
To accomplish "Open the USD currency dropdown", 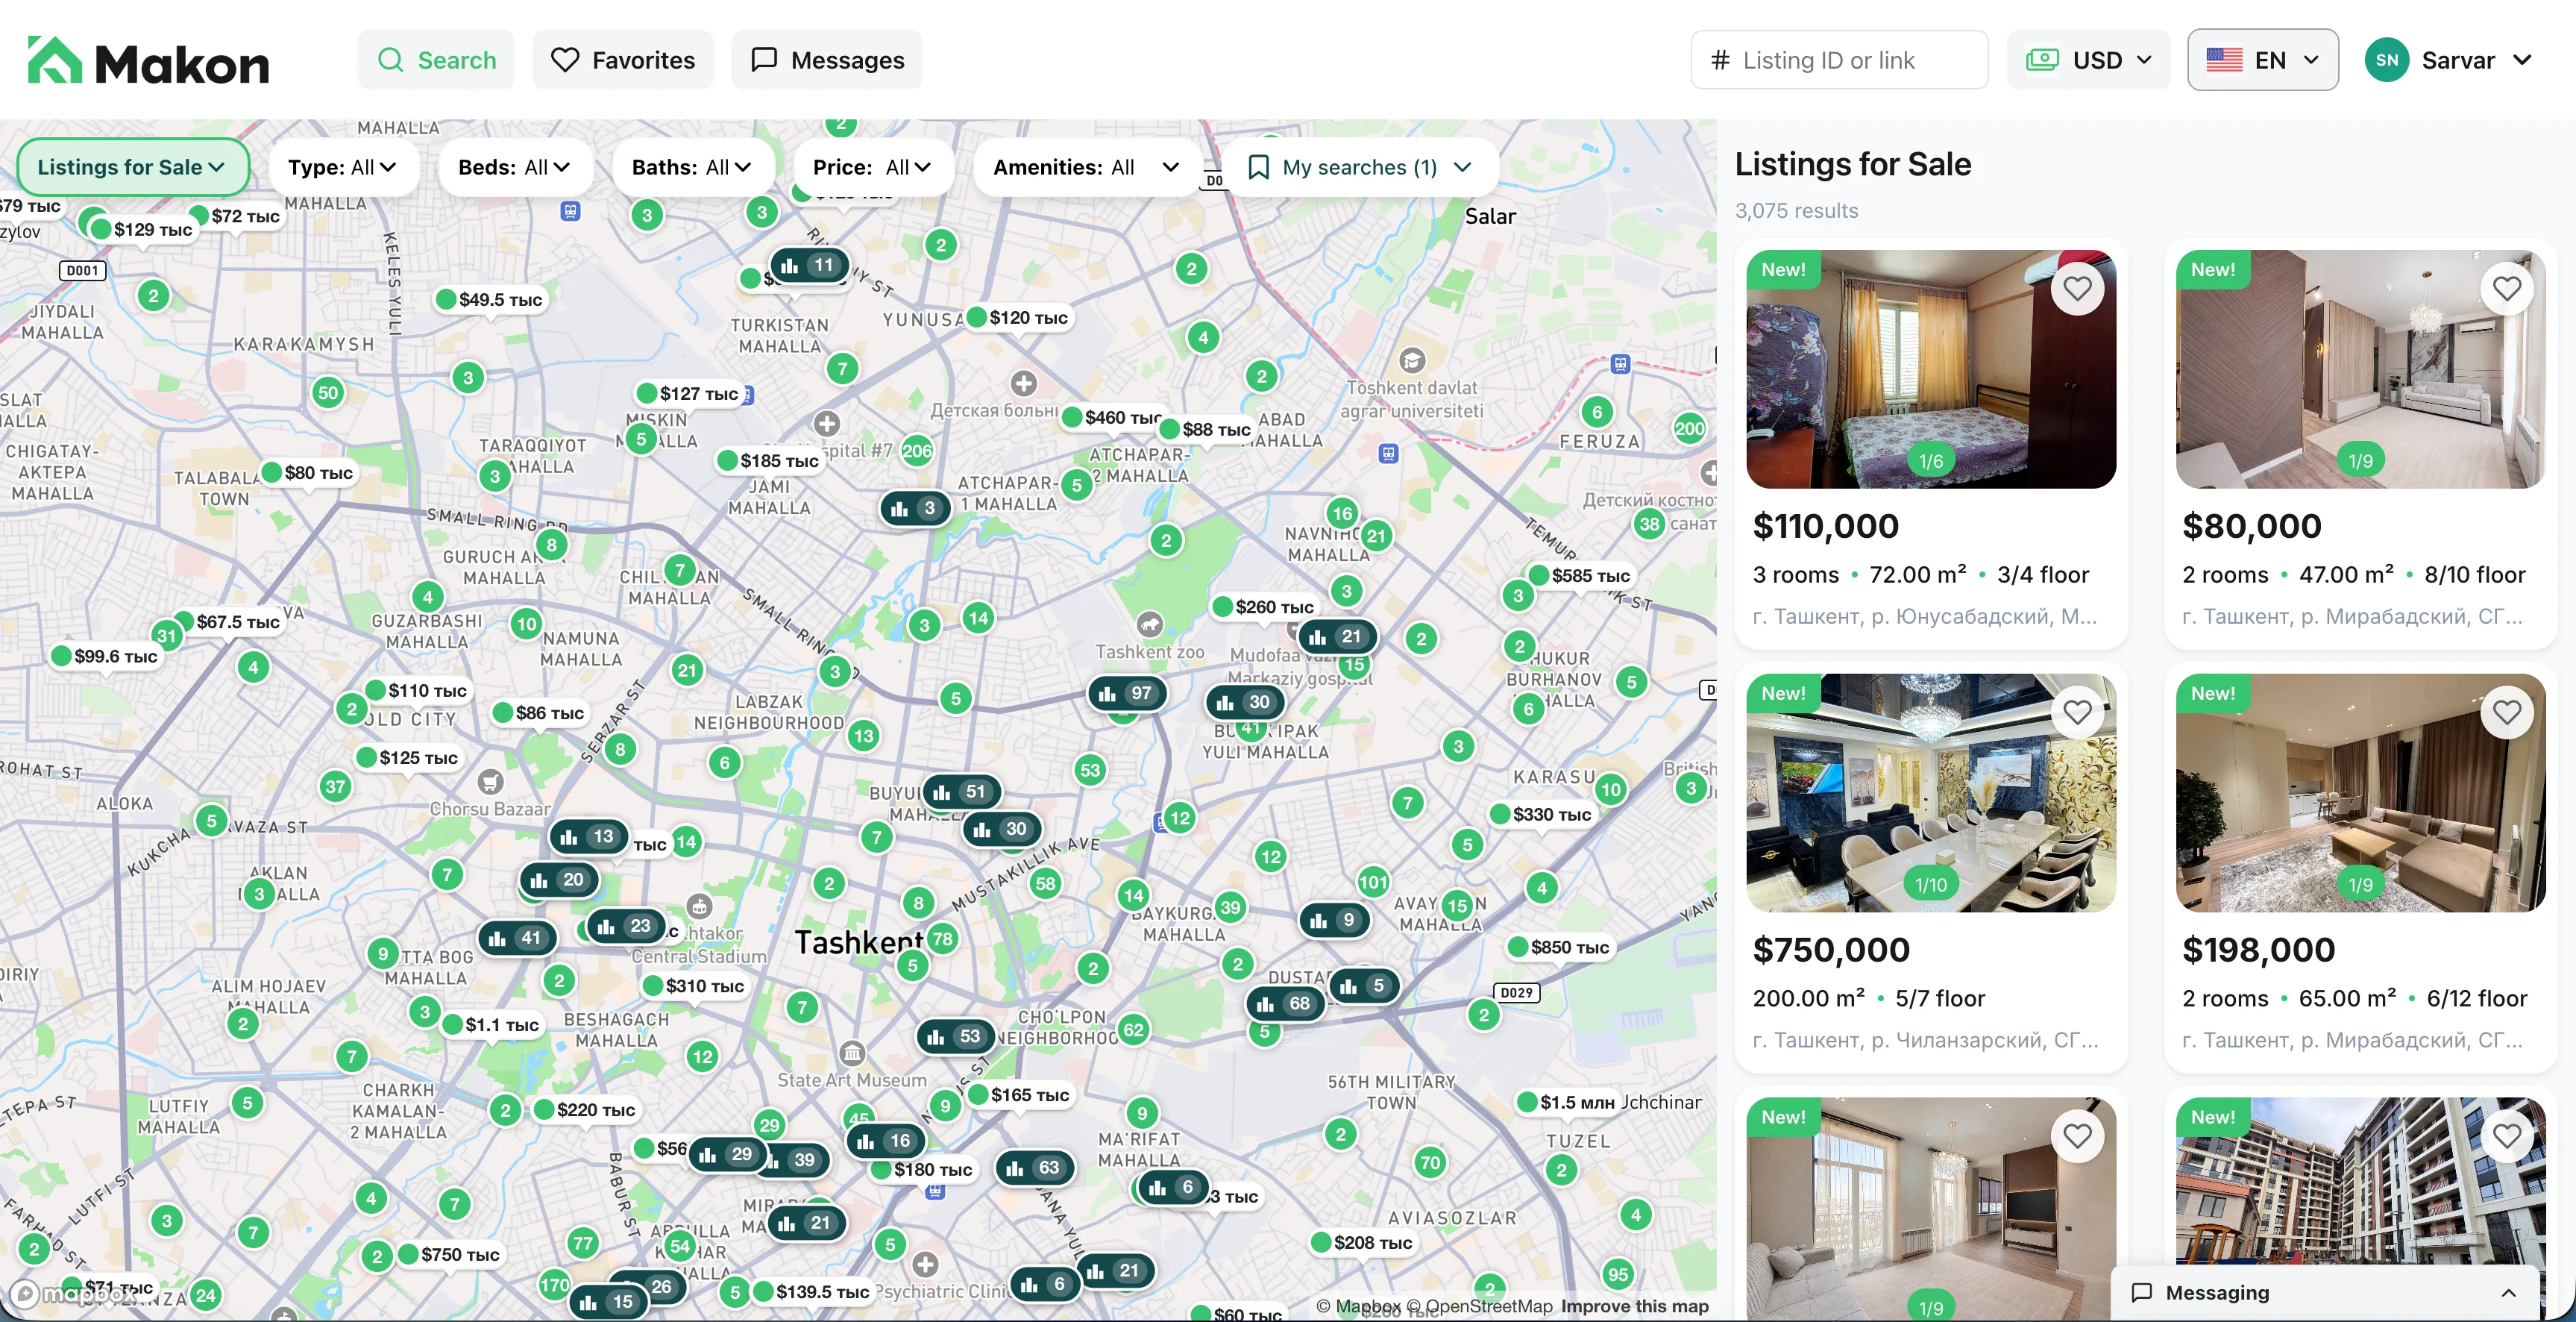I will (x=2088, y=60).
